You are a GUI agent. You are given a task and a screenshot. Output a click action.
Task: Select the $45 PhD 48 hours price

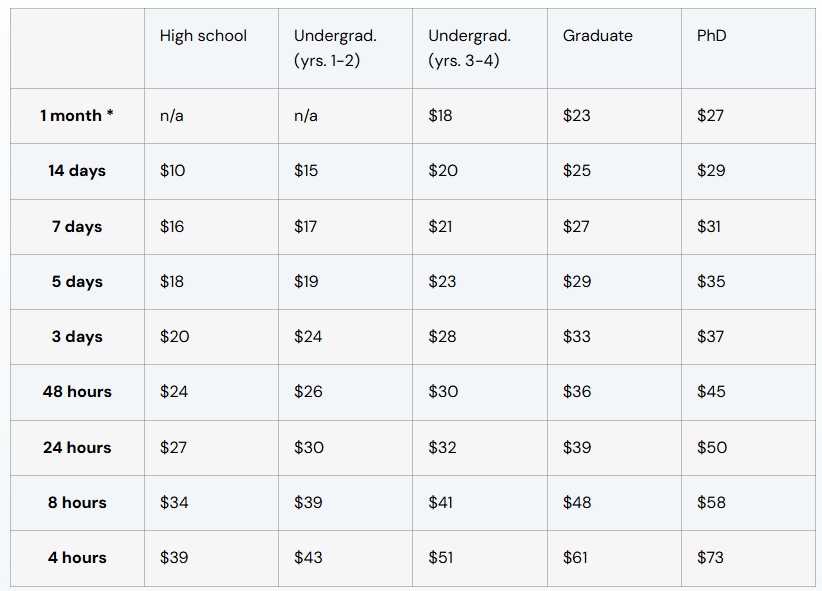tap(711, 392)
